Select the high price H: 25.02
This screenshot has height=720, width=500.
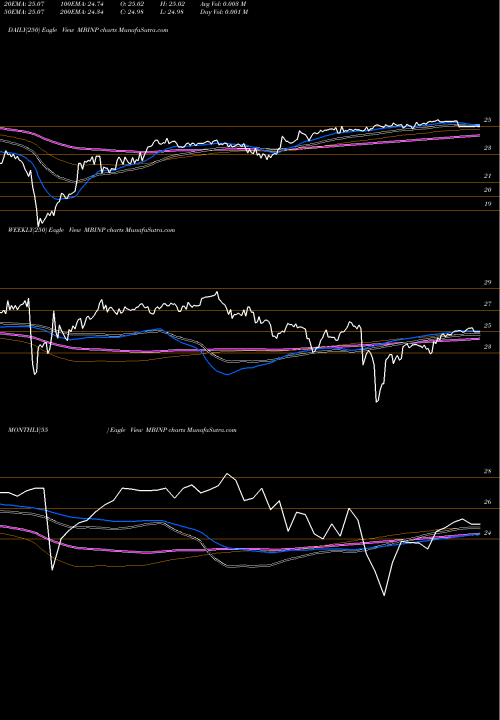coord(171,3)
